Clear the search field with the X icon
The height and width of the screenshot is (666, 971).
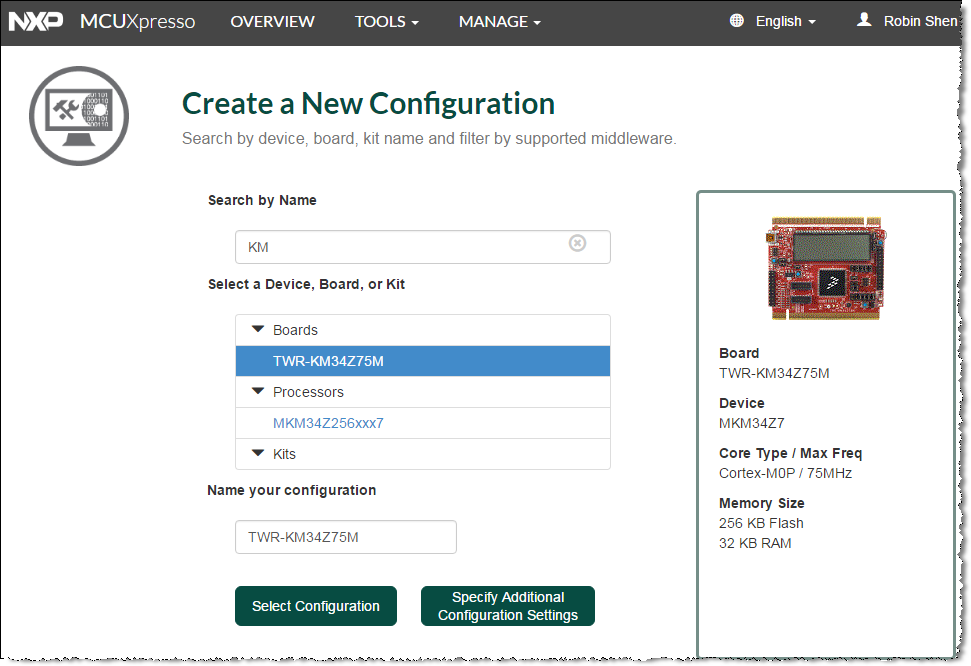point(577,243)
